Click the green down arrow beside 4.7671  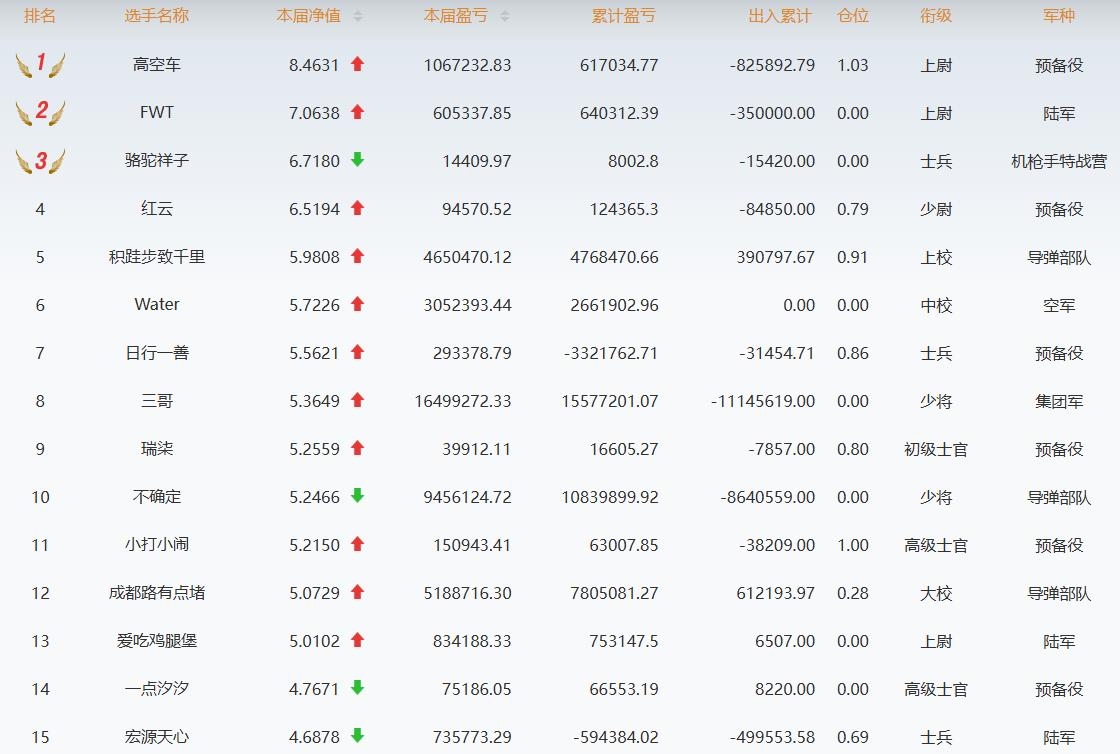[x=357, y=688]
